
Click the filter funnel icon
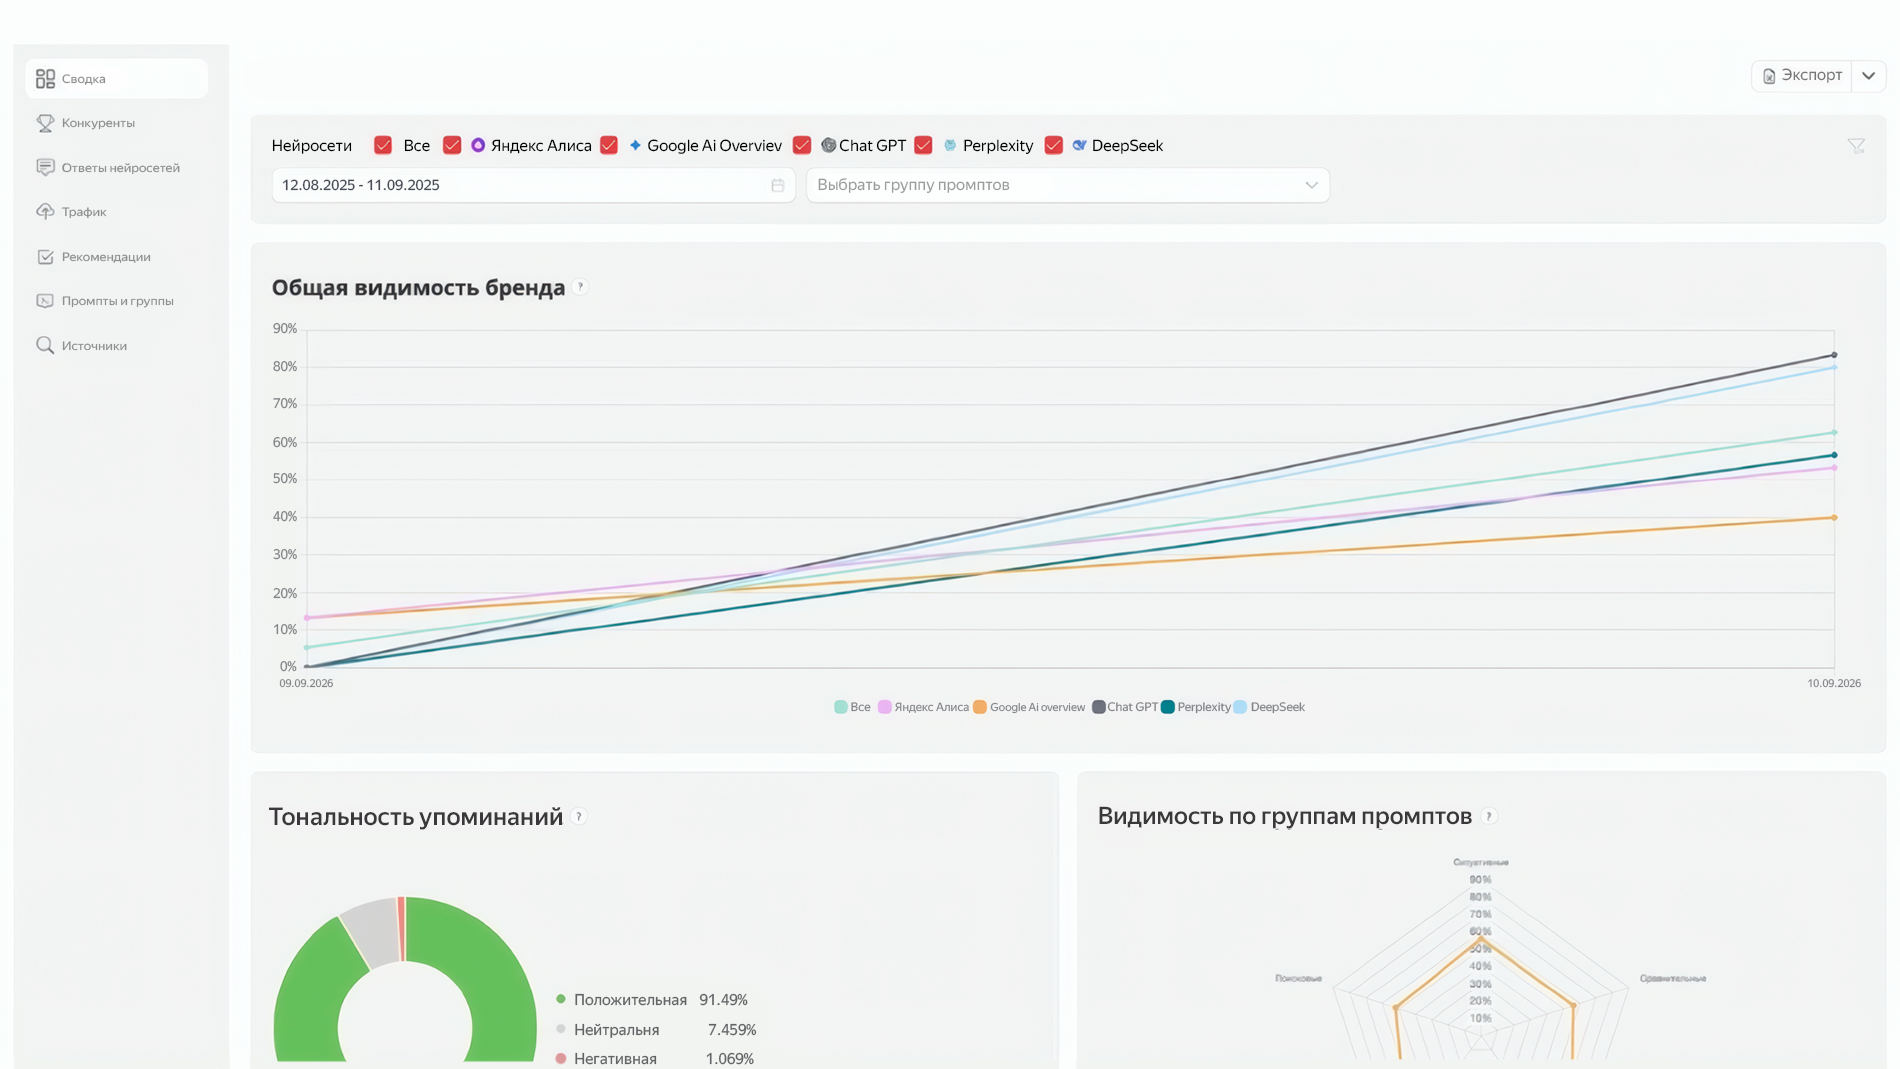[1856, 146]
